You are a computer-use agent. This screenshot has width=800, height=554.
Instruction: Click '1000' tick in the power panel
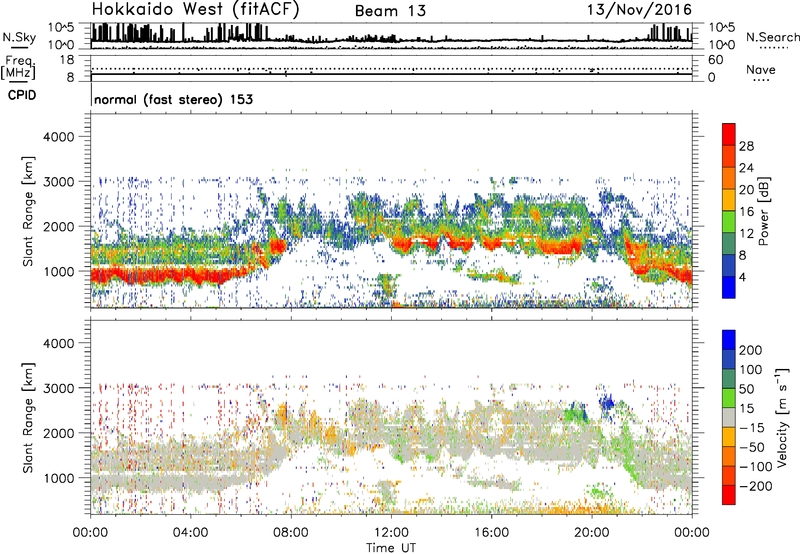click(58, 271)
